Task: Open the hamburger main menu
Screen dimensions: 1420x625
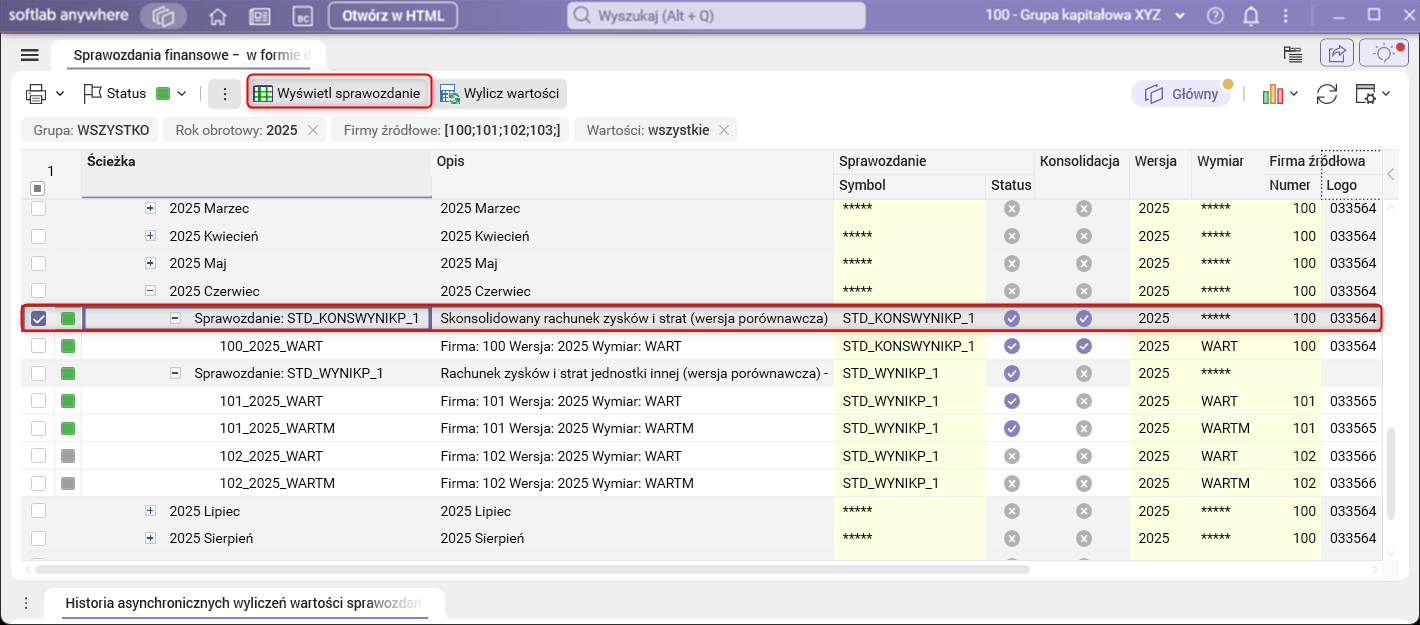Action: coord(29,55)
